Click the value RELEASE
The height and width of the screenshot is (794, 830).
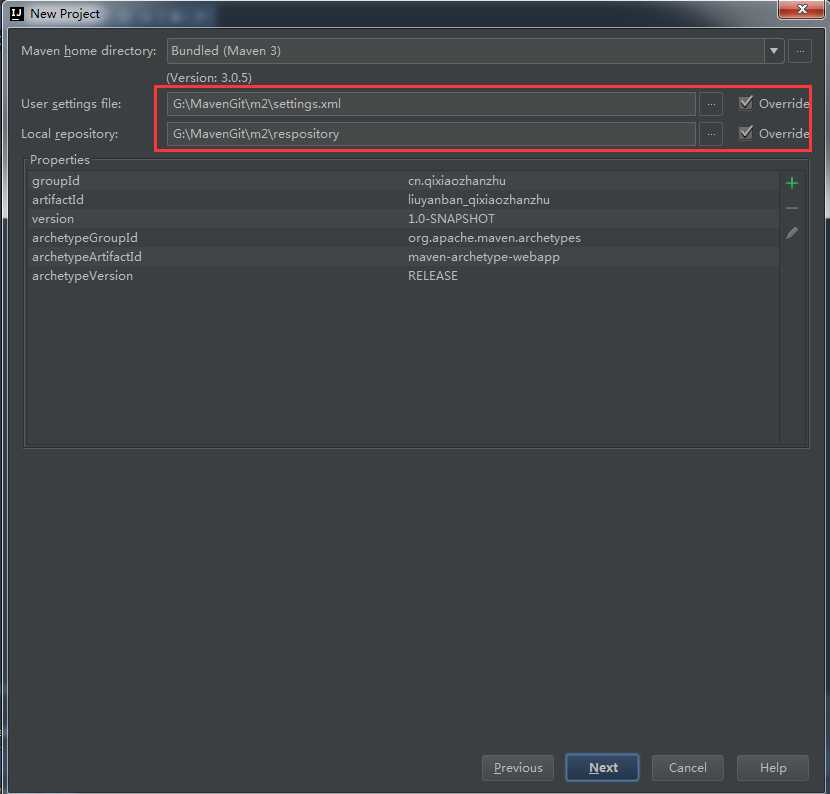point(432,276)
